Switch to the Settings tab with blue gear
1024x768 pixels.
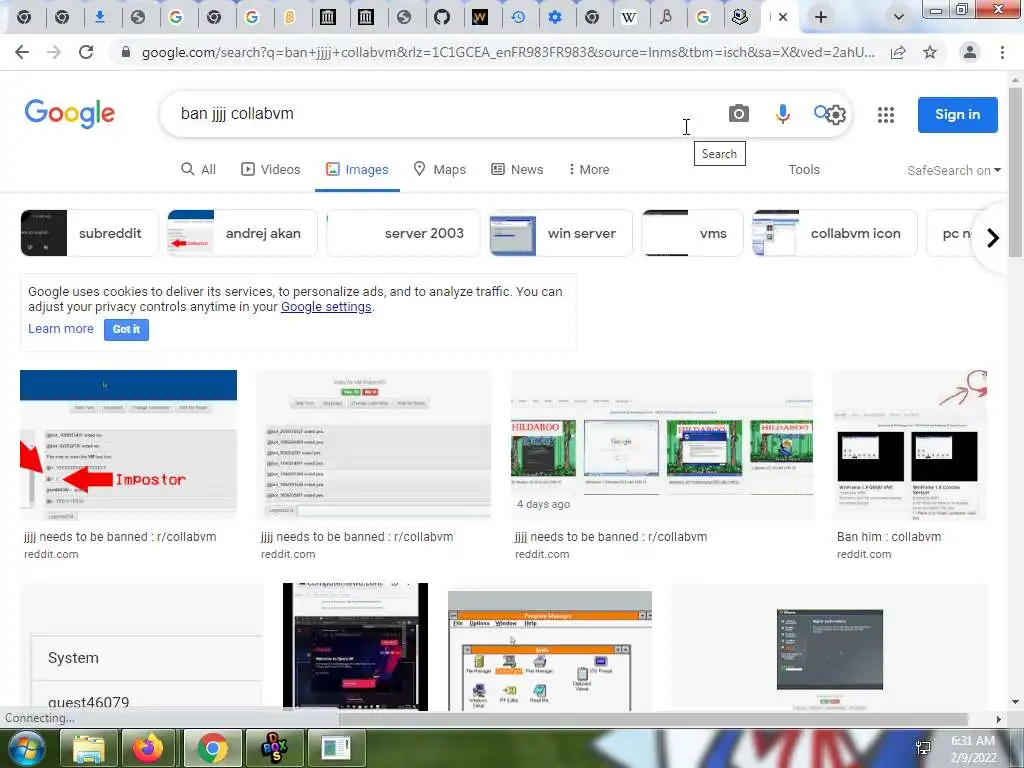555,17
